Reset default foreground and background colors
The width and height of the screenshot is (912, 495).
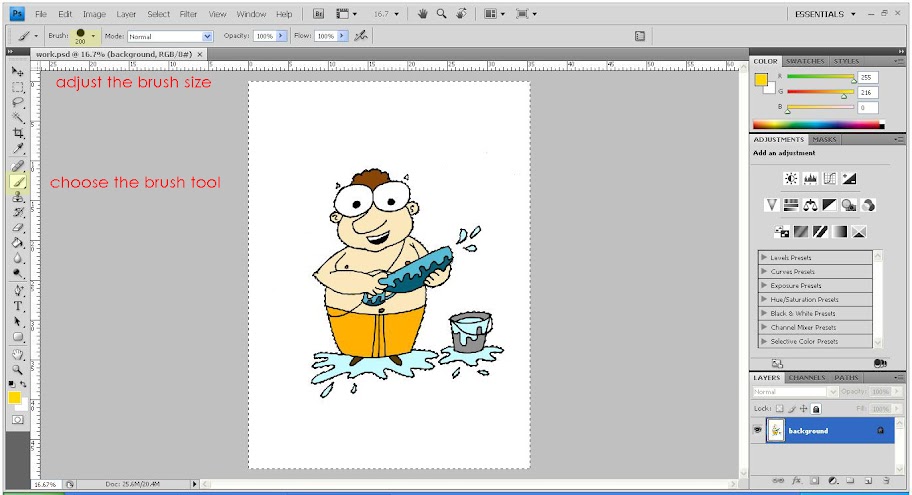tap(12, 384)
